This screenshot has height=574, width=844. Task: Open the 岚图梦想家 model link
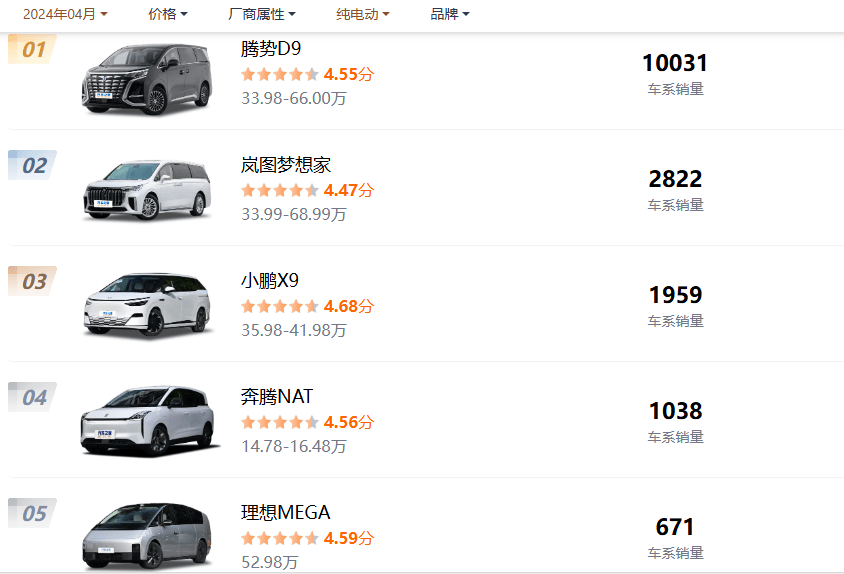[285, 165]
